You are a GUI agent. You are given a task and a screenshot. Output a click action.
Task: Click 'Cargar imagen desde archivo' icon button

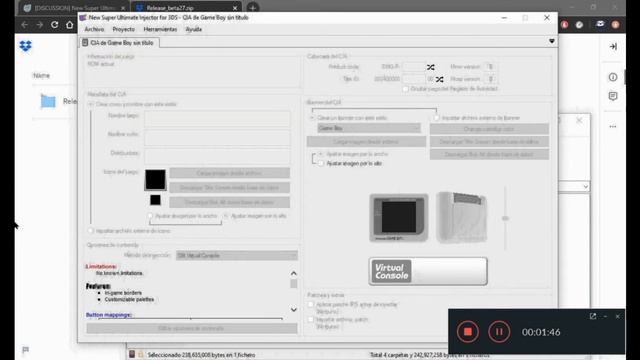[230, 173]
